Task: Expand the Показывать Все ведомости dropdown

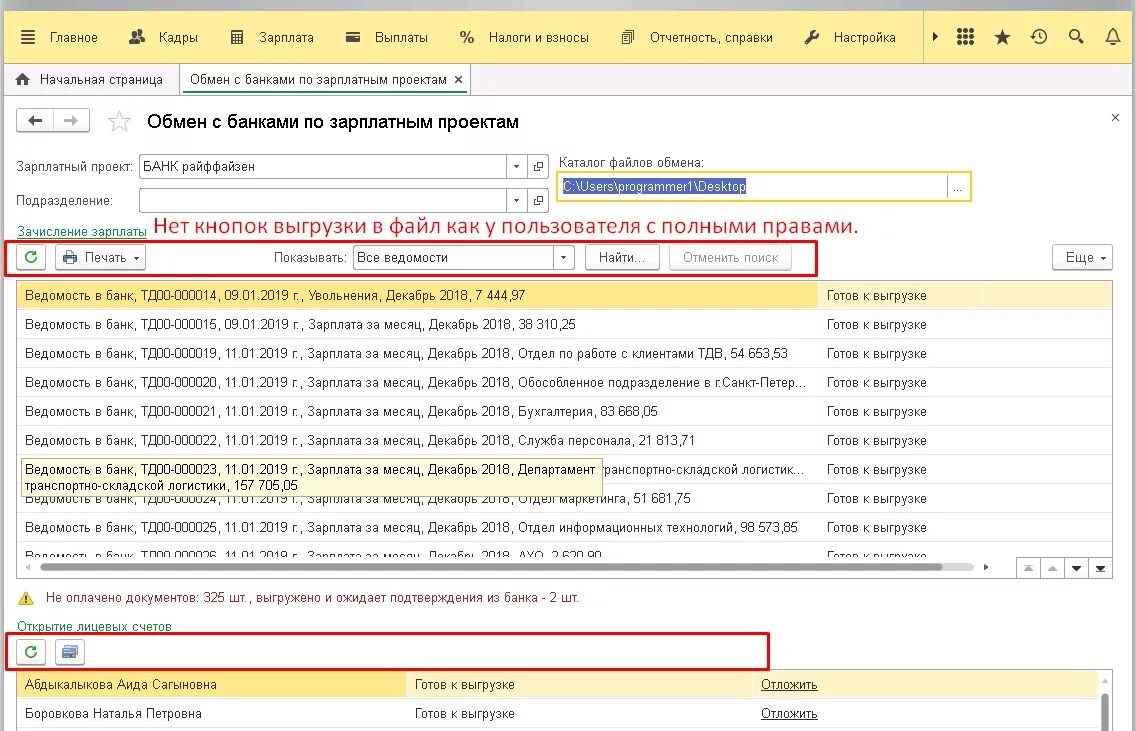Action: 564,257
